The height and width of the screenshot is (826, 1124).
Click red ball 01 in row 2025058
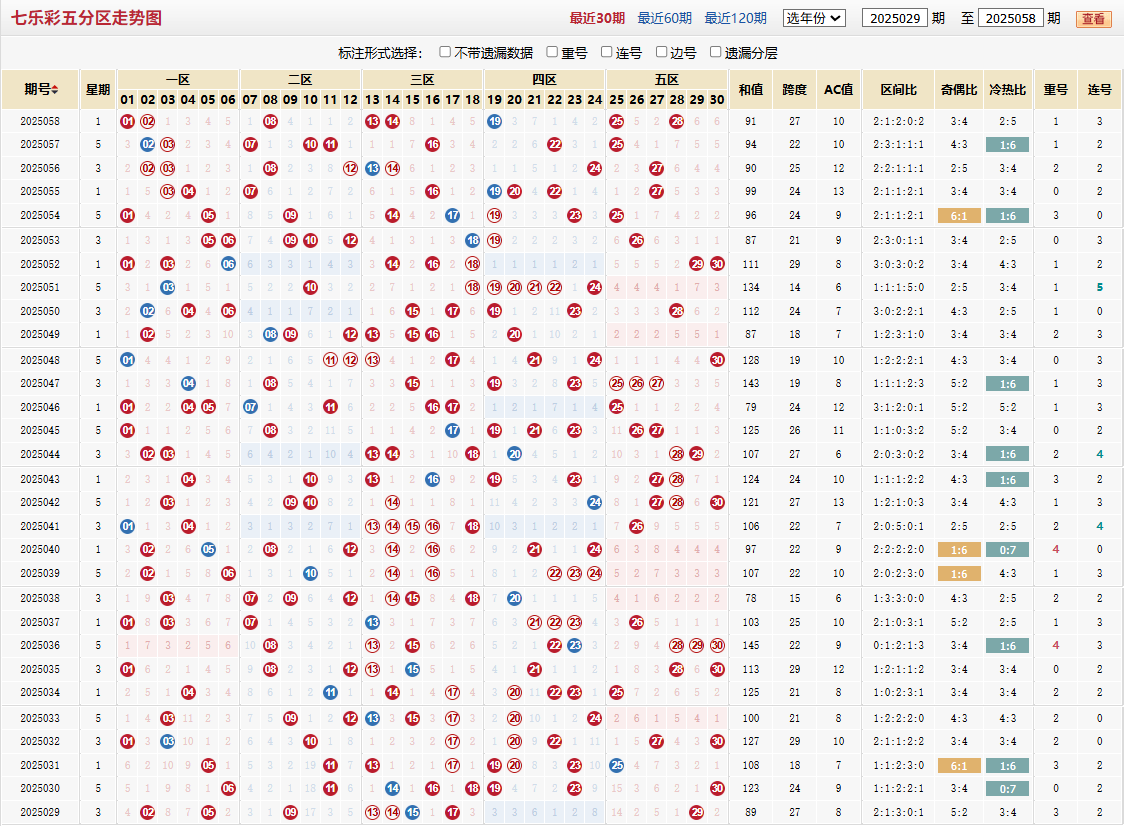pyautogui.click(x=128, y=121)
